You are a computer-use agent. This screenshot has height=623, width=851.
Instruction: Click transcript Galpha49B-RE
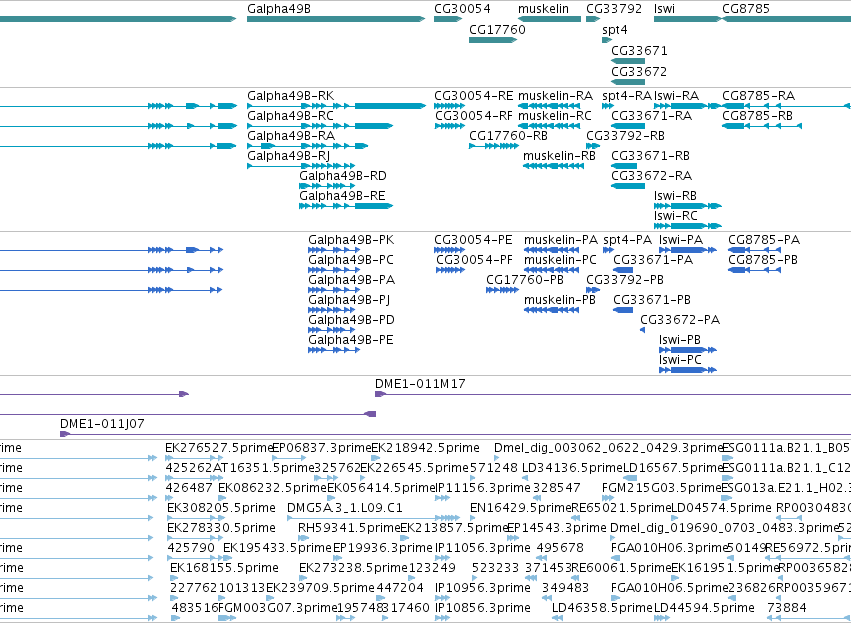[x=346, y=206]
